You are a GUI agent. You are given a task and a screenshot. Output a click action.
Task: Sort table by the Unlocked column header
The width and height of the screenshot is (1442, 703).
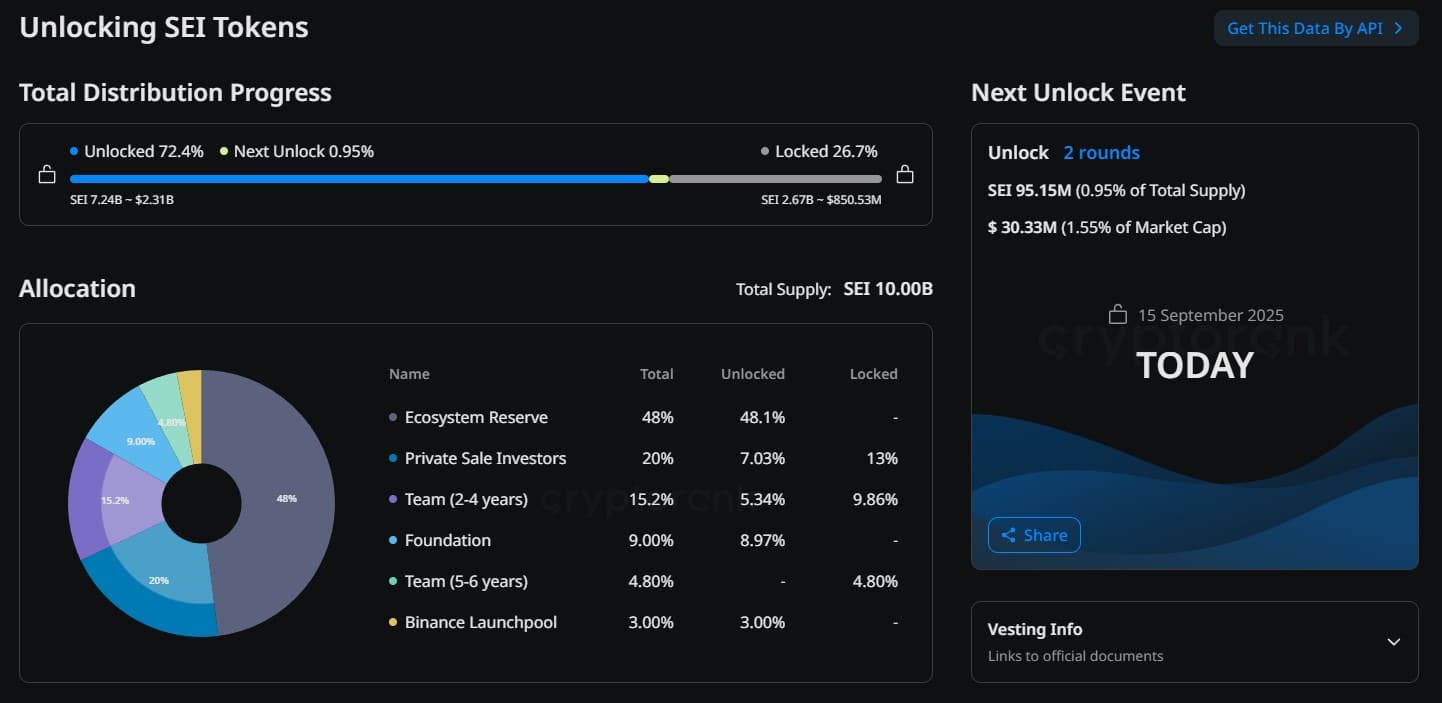[x=752, y=374]
